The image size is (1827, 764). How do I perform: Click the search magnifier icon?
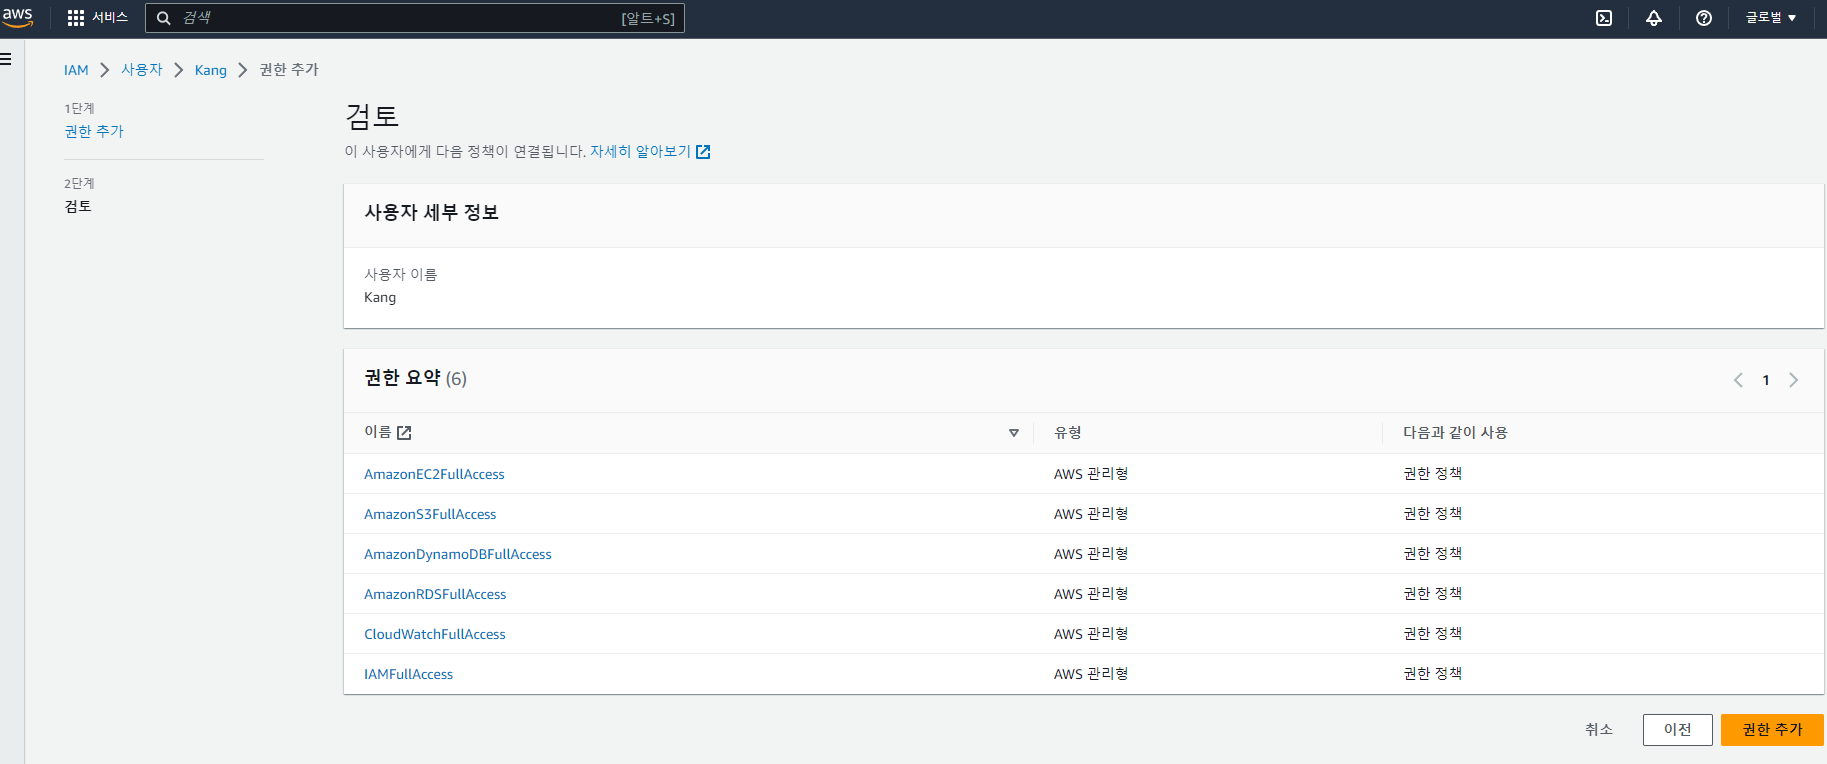coord(164,18)
